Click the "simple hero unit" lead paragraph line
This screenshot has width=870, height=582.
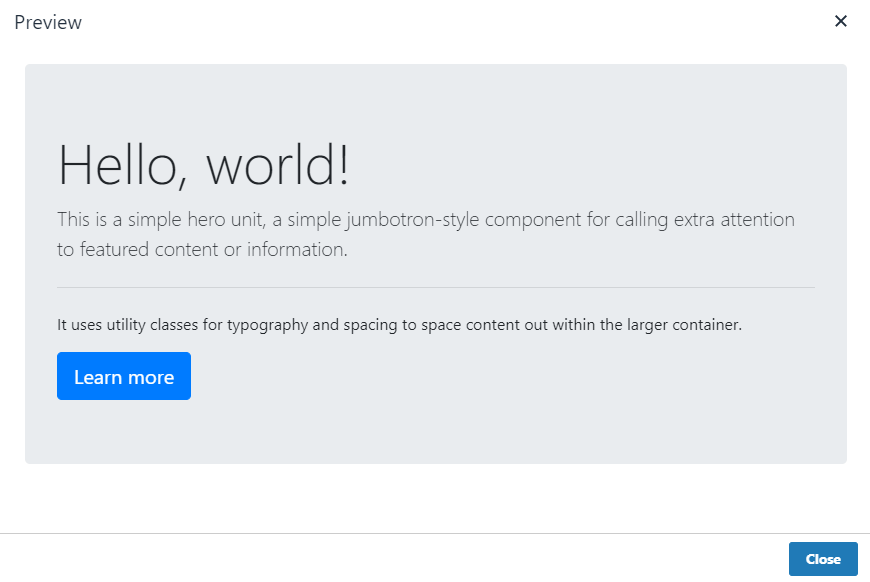point(426,220)
